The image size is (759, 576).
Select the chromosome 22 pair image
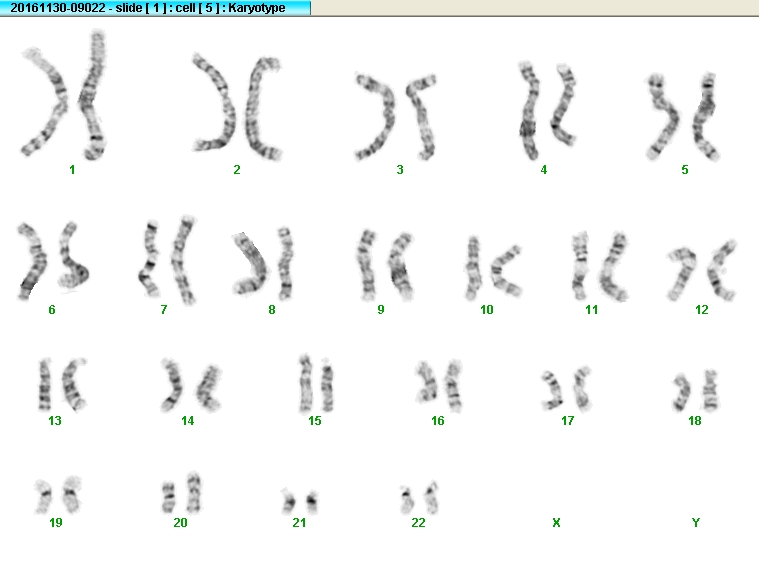pos(419,498)
